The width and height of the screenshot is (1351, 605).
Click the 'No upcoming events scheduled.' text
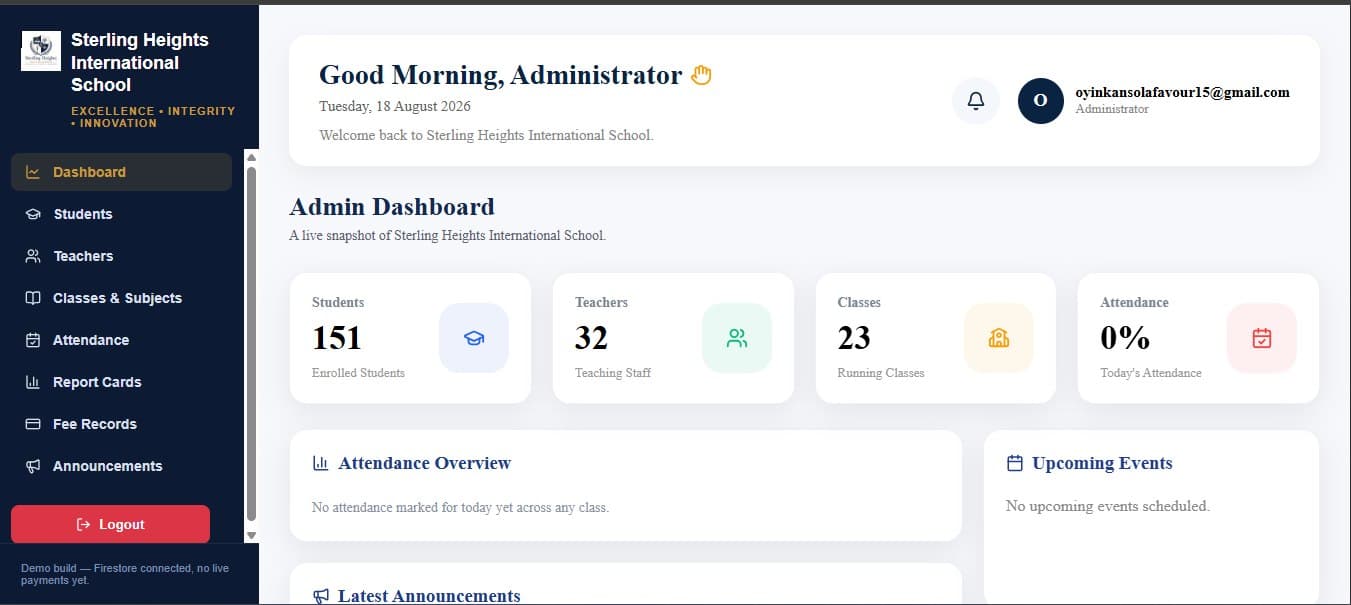1108,506
